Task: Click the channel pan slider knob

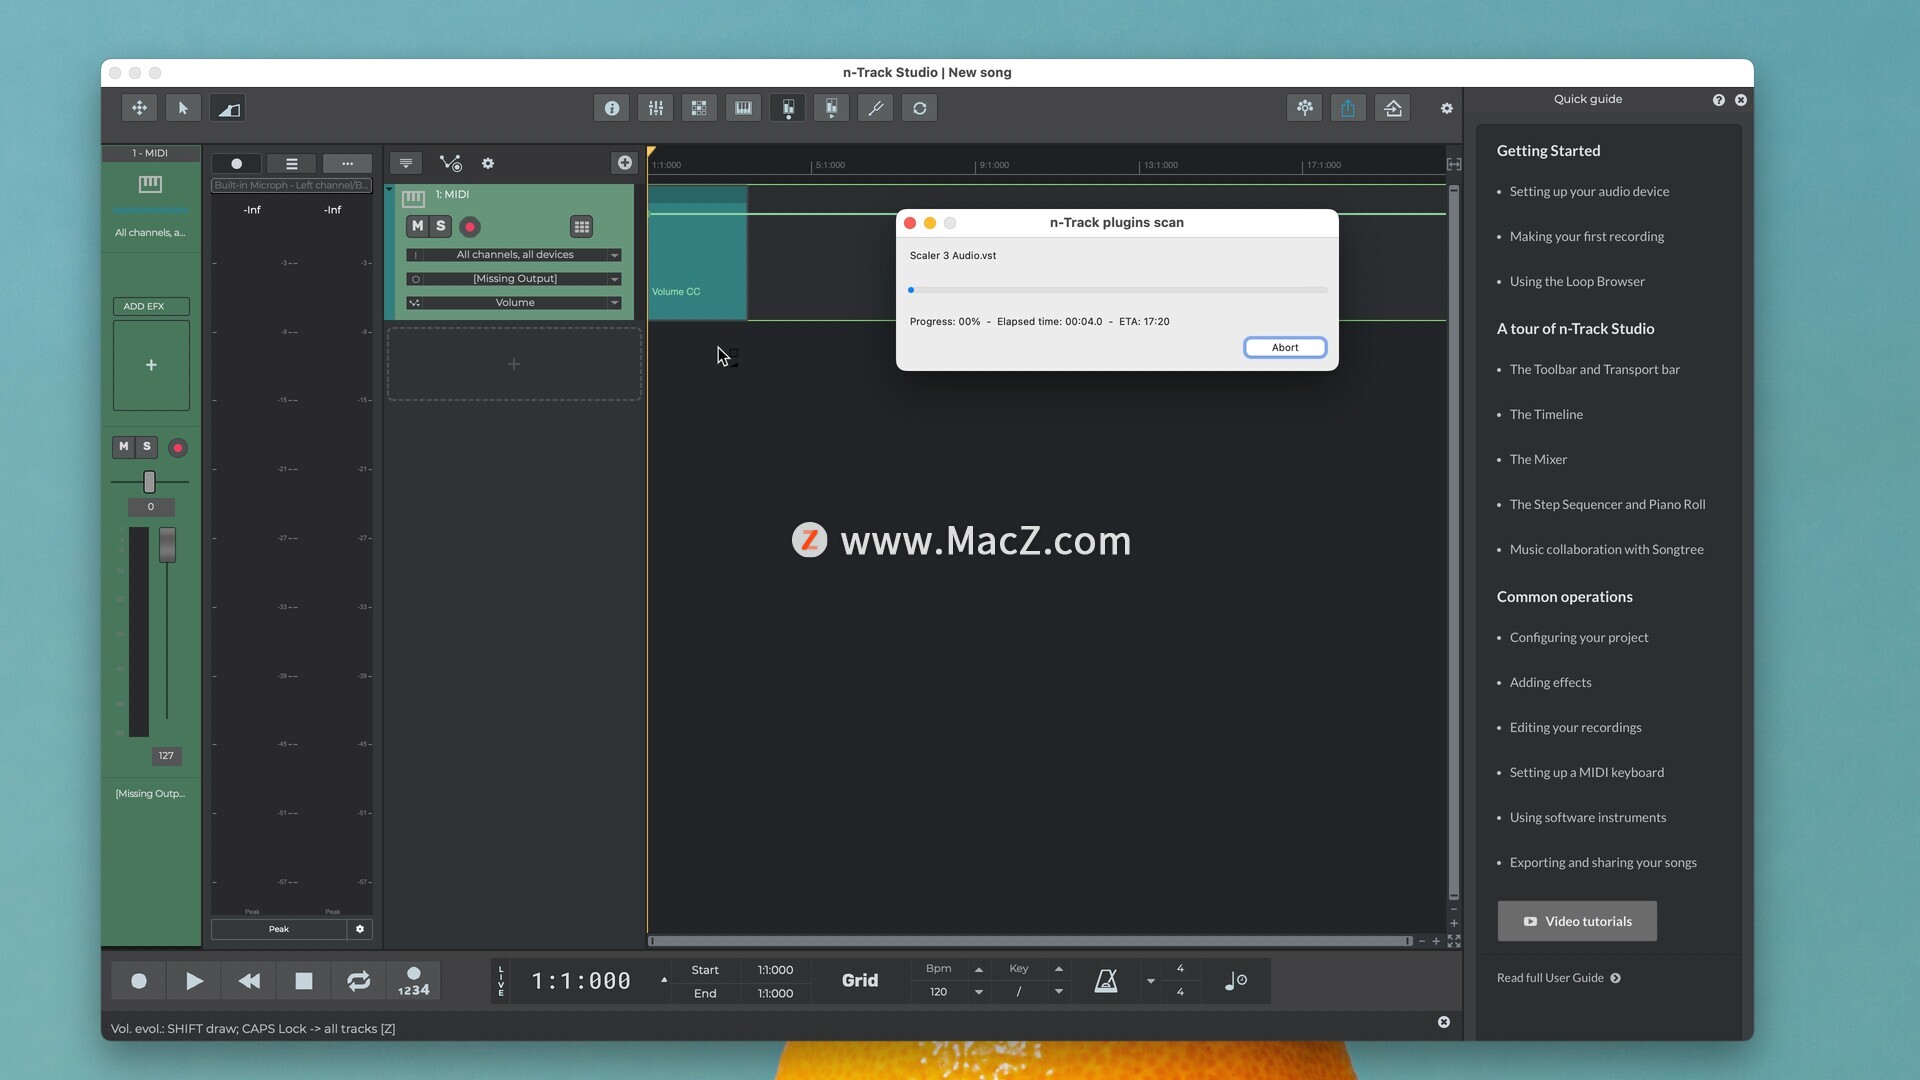Action: tap(149, 482)
